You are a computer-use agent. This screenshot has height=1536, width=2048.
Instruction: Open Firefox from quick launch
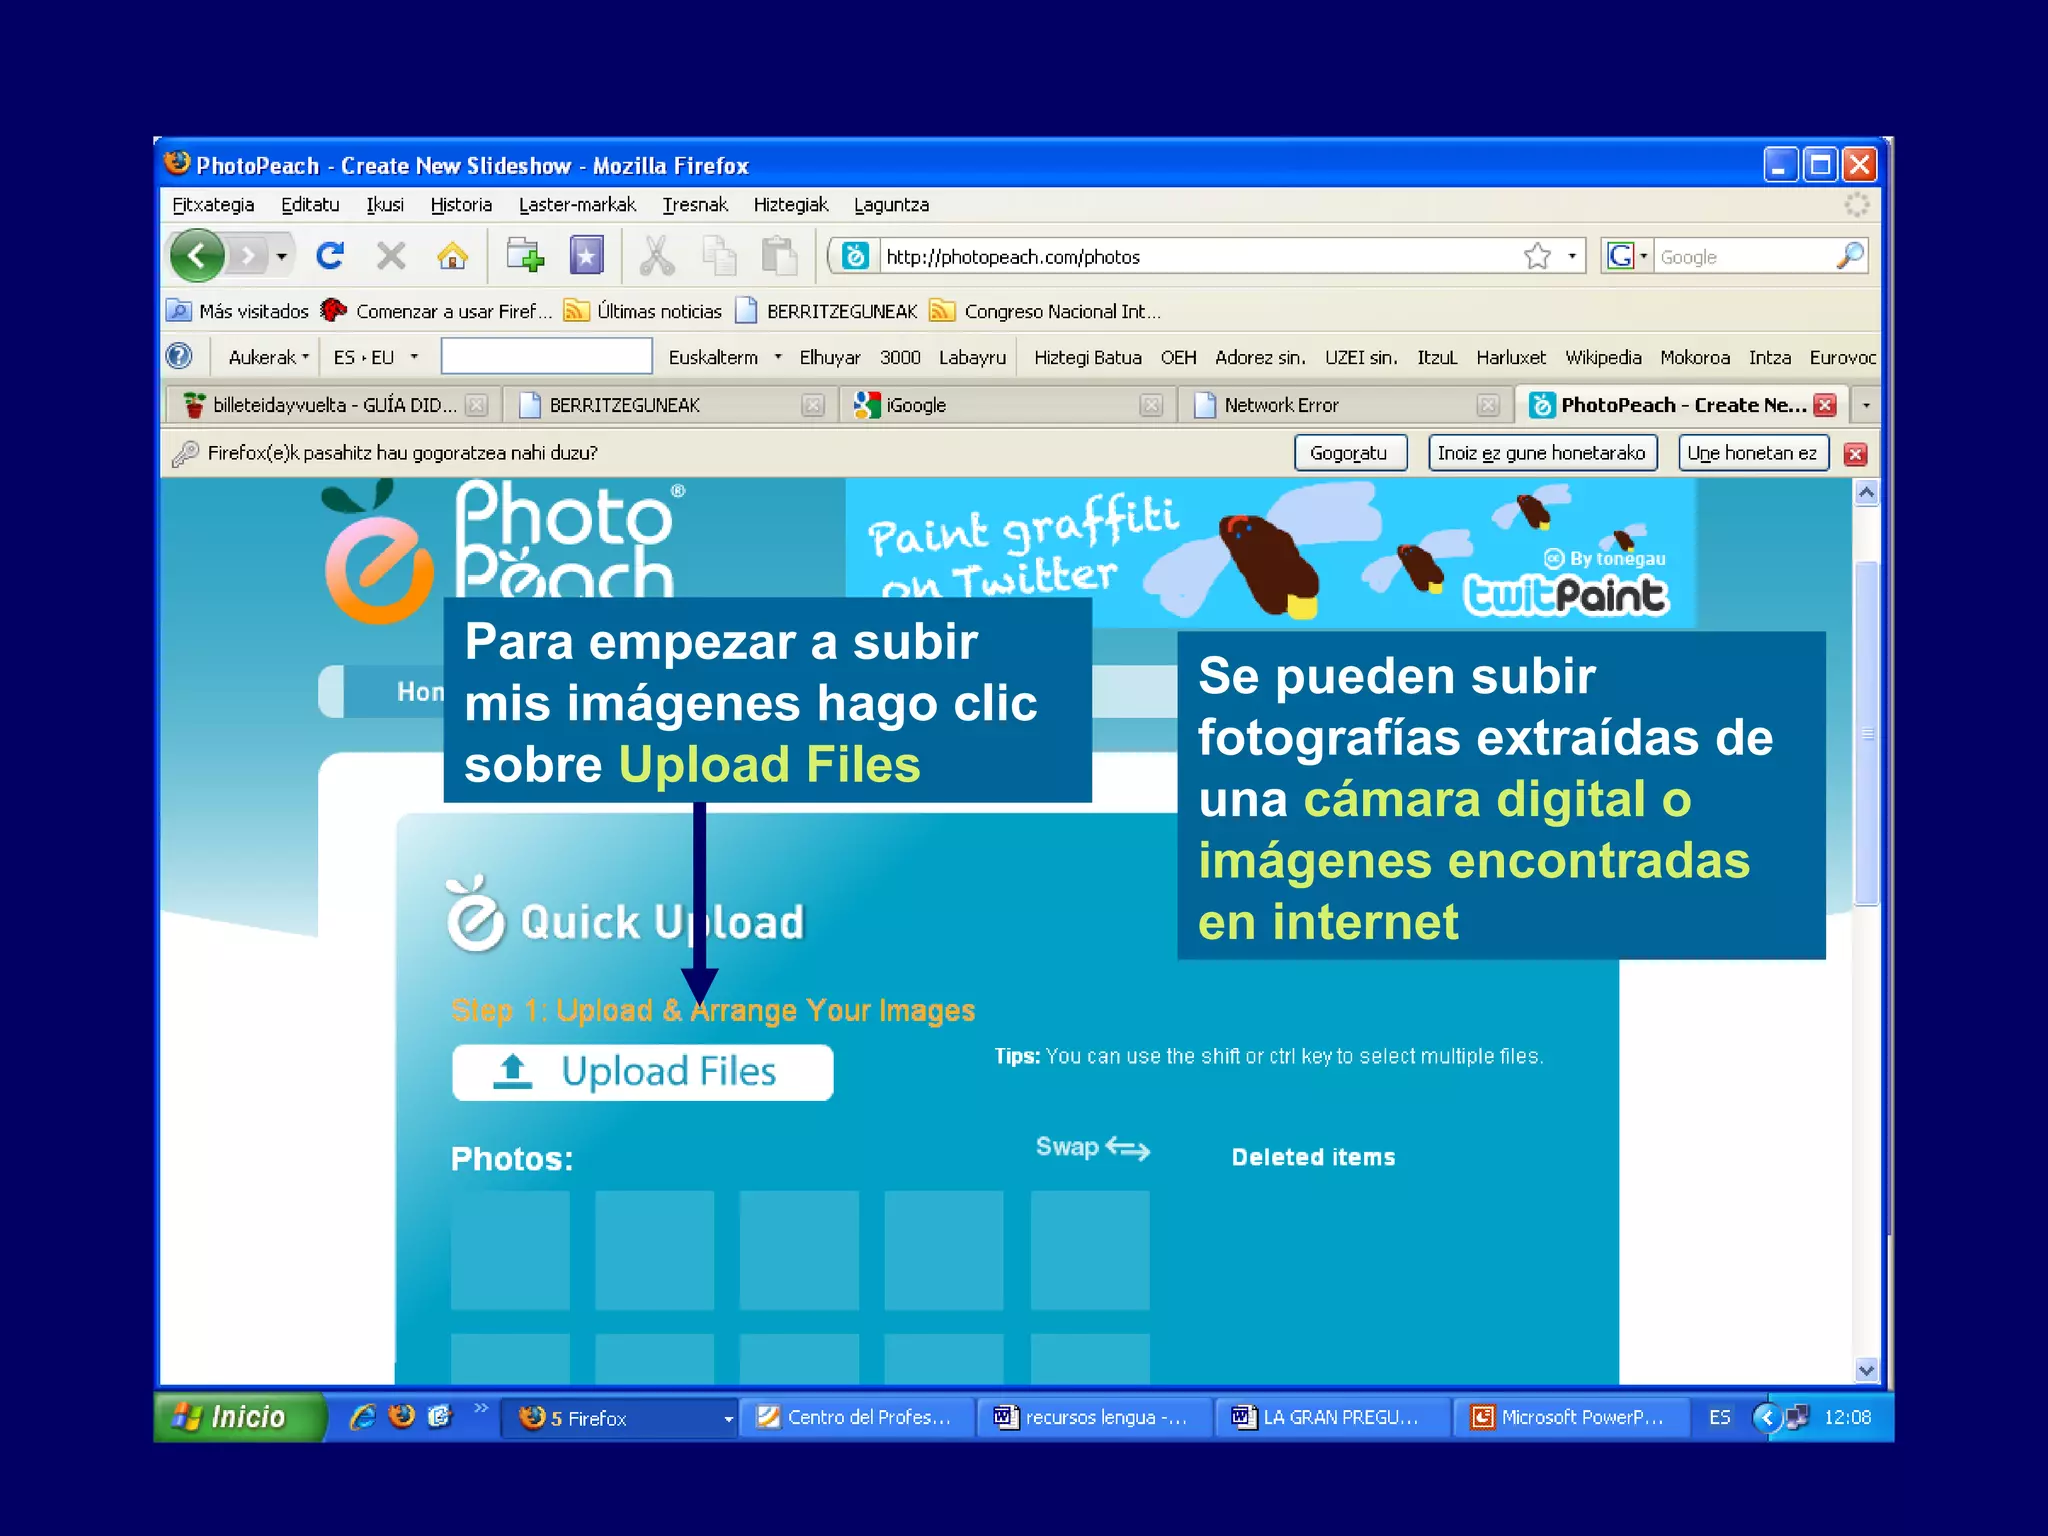pyautogui.click(x=402, y=1416)
